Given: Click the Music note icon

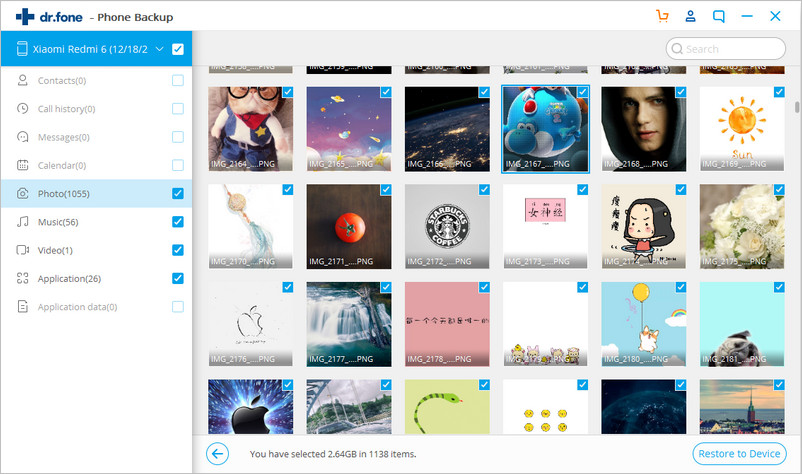Looking at the screenshot, I should click(x=22, y=222).
